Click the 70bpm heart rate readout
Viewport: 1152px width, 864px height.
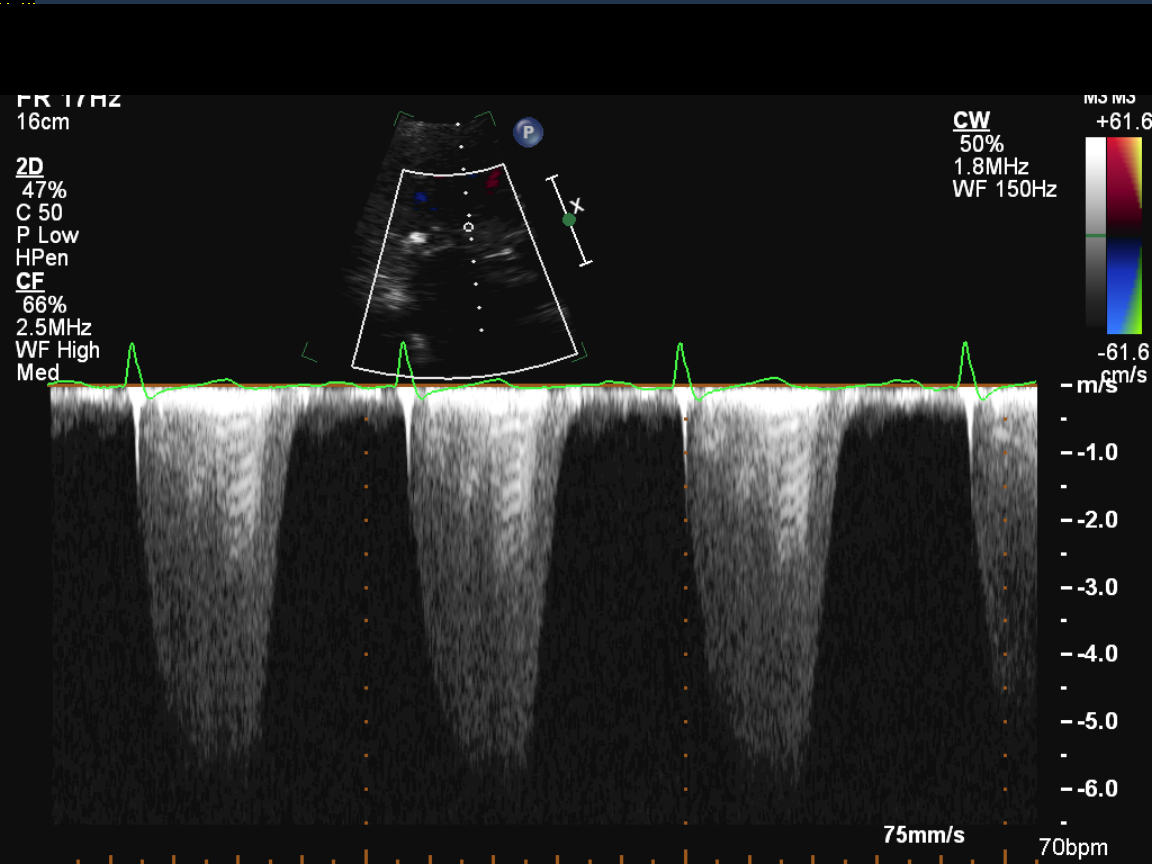1072,848
